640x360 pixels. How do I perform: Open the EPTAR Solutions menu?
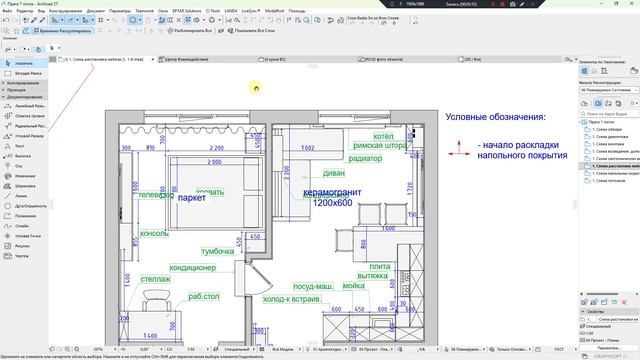tap(187, 11)
